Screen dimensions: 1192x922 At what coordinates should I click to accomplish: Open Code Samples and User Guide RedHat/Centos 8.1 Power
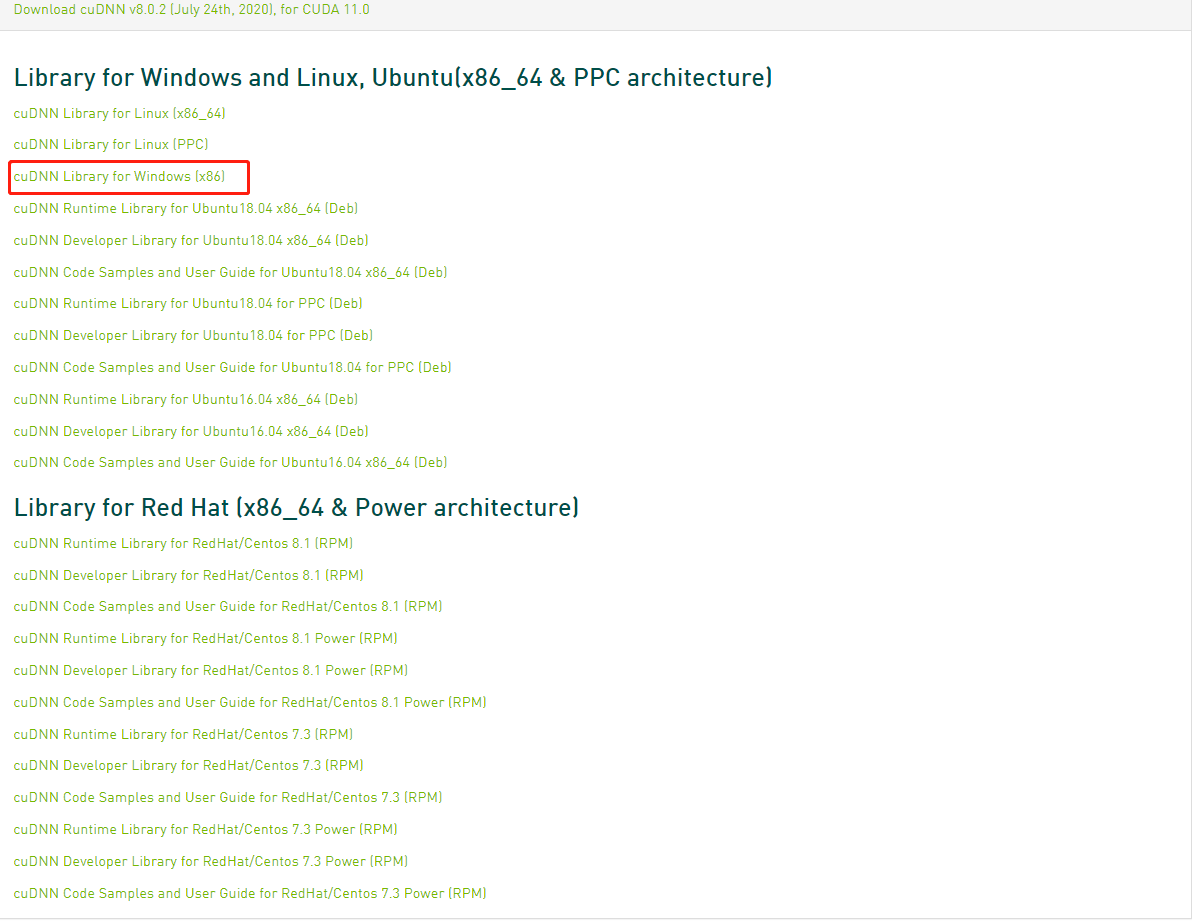250,702
